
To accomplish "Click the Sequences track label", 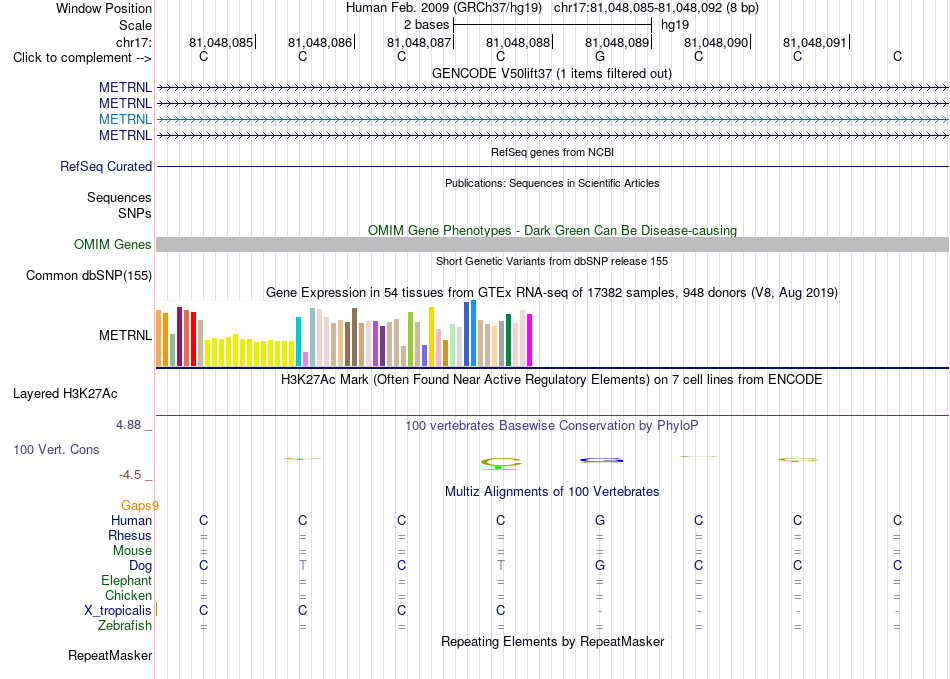I will (x=119, y=197).
